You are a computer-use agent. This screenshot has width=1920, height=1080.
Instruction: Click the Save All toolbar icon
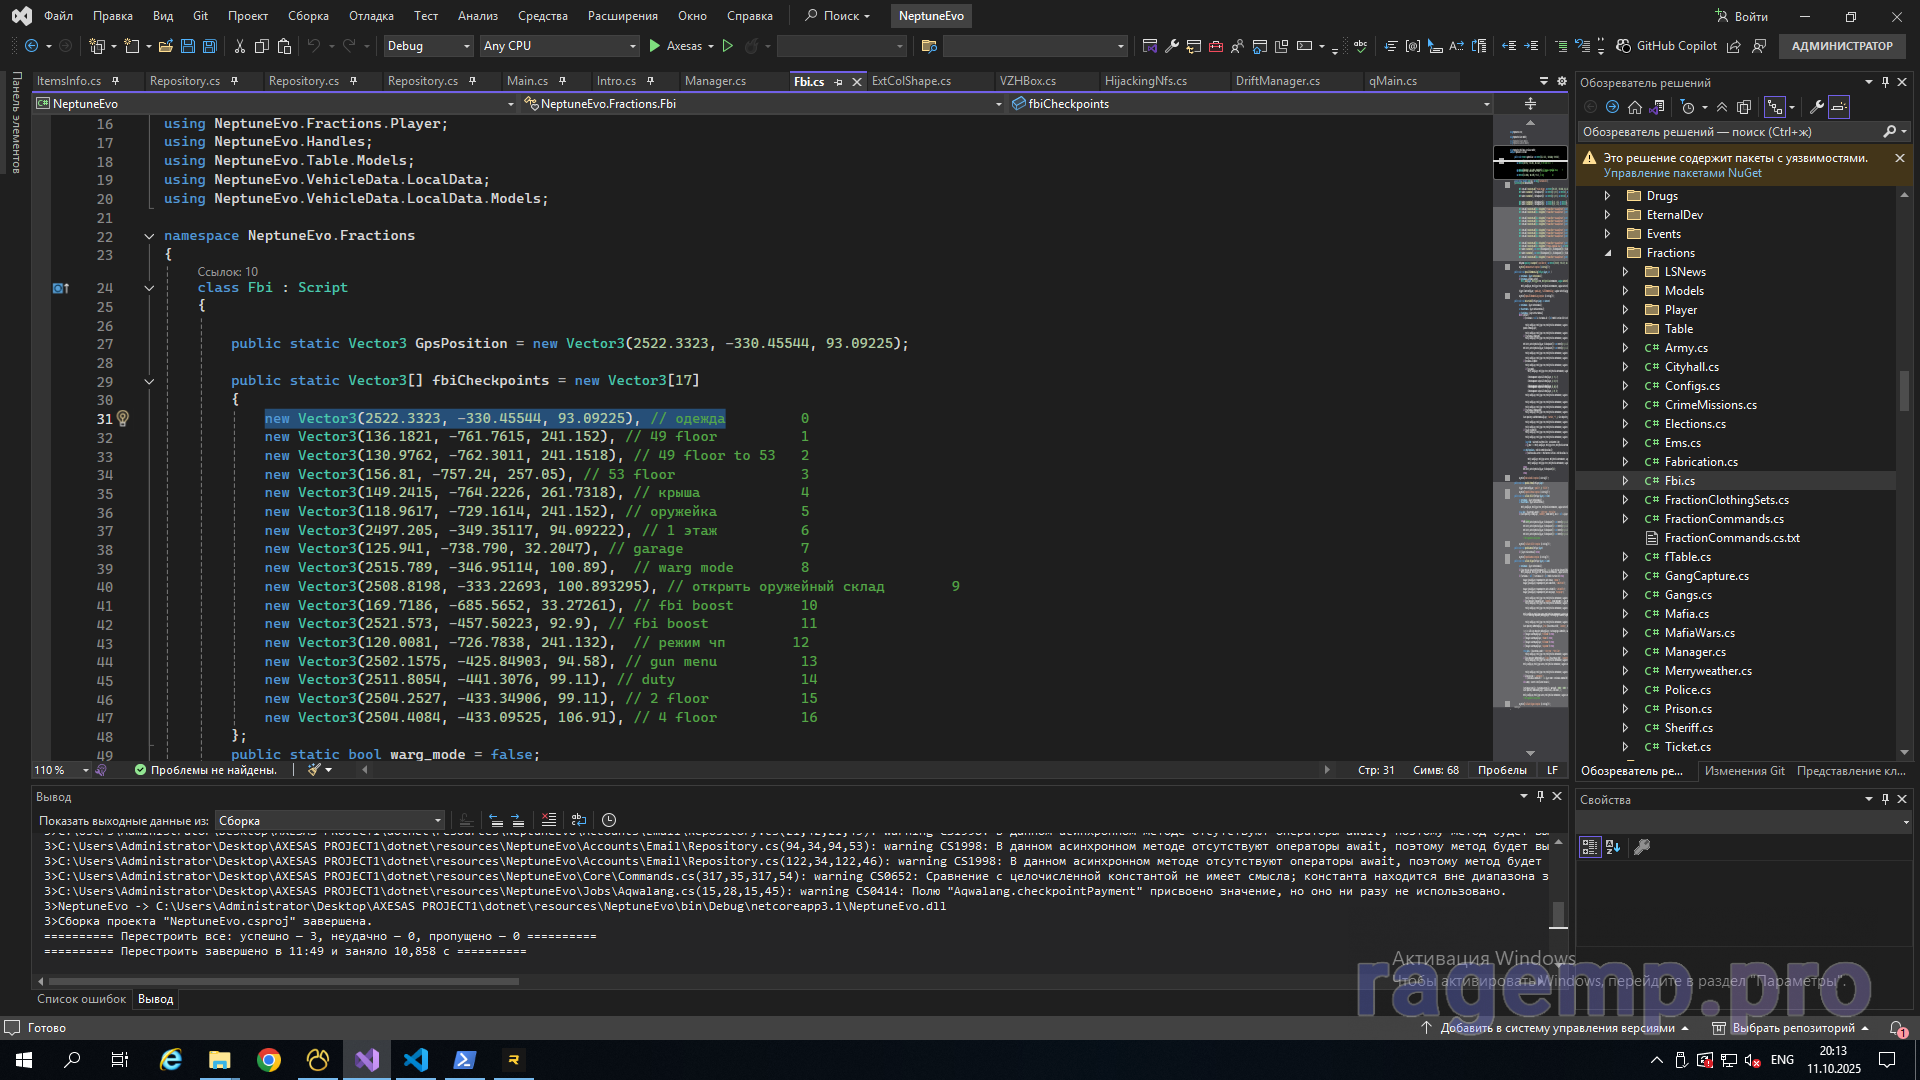click(209, 46)
